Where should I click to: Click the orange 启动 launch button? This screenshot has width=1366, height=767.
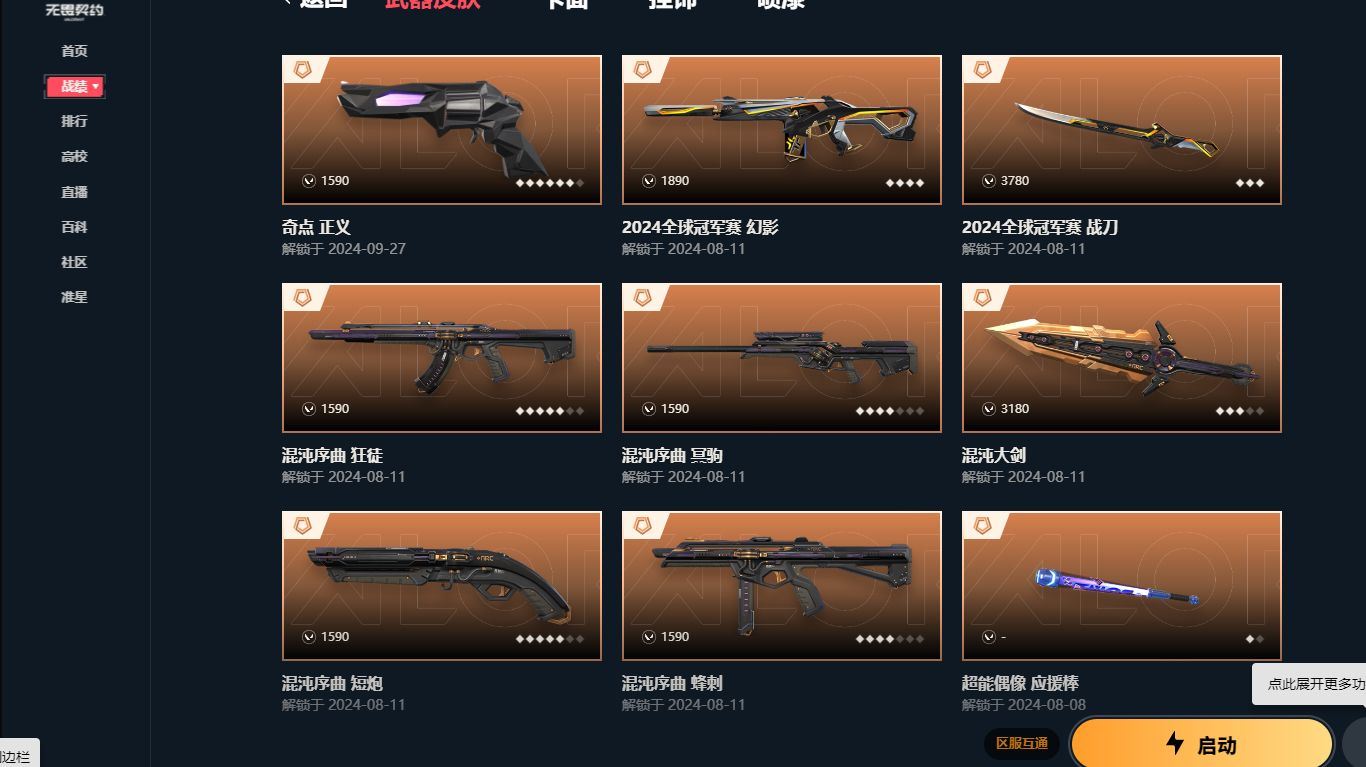pyautogui.click(x=1202, y=744)
